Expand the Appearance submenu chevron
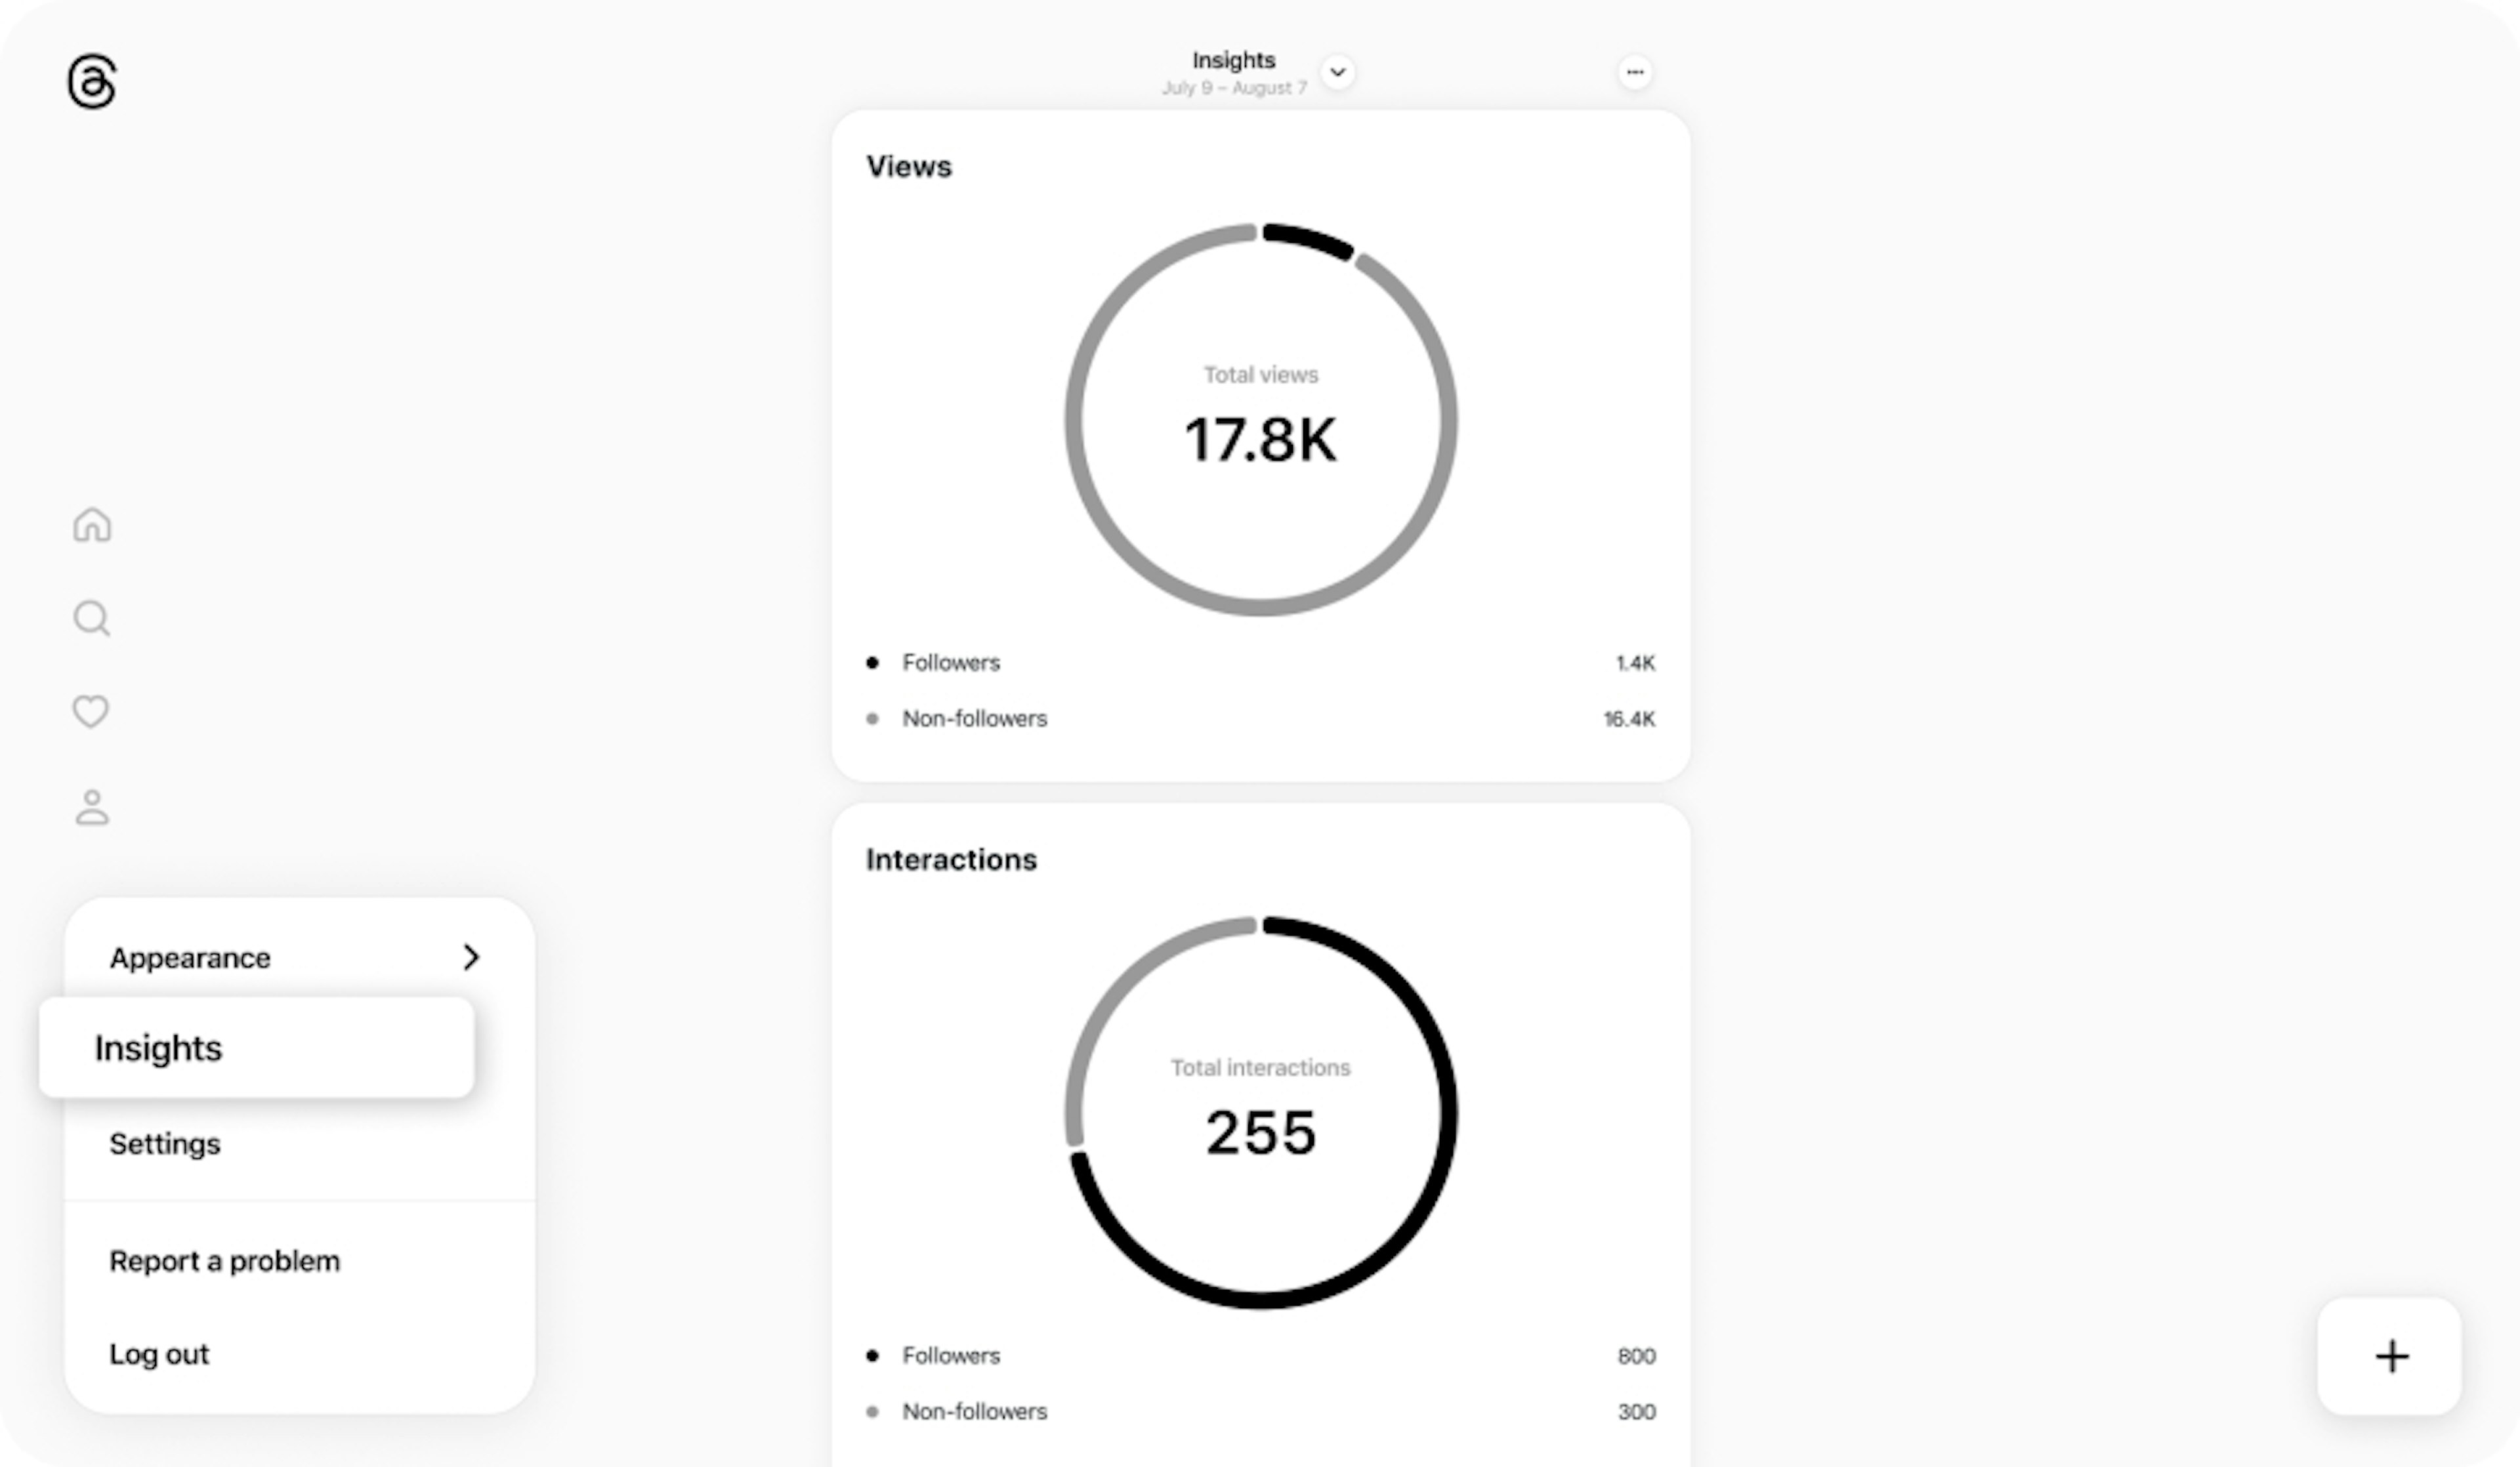The width and height of the screenshot is (2520, 1467). click(472, 957)
